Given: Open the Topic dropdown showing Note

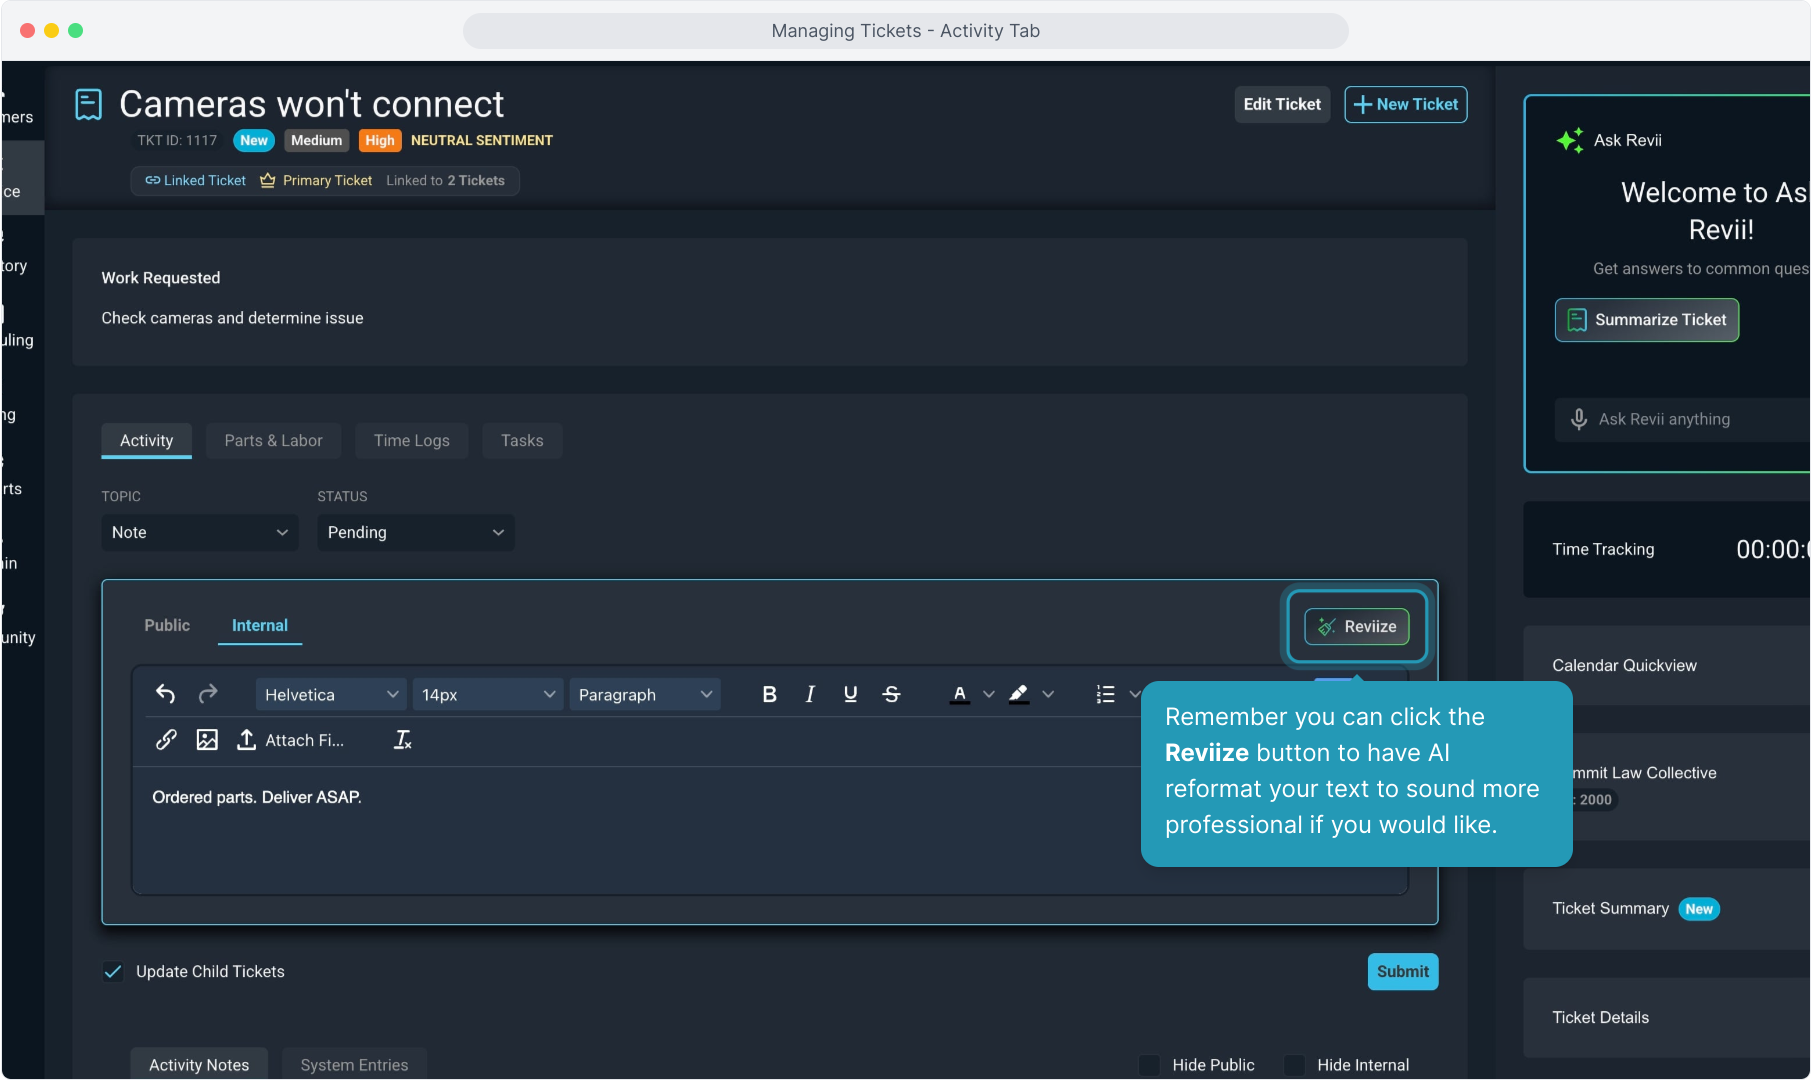Looking at the screenshot, I should (x=200, y=532).
